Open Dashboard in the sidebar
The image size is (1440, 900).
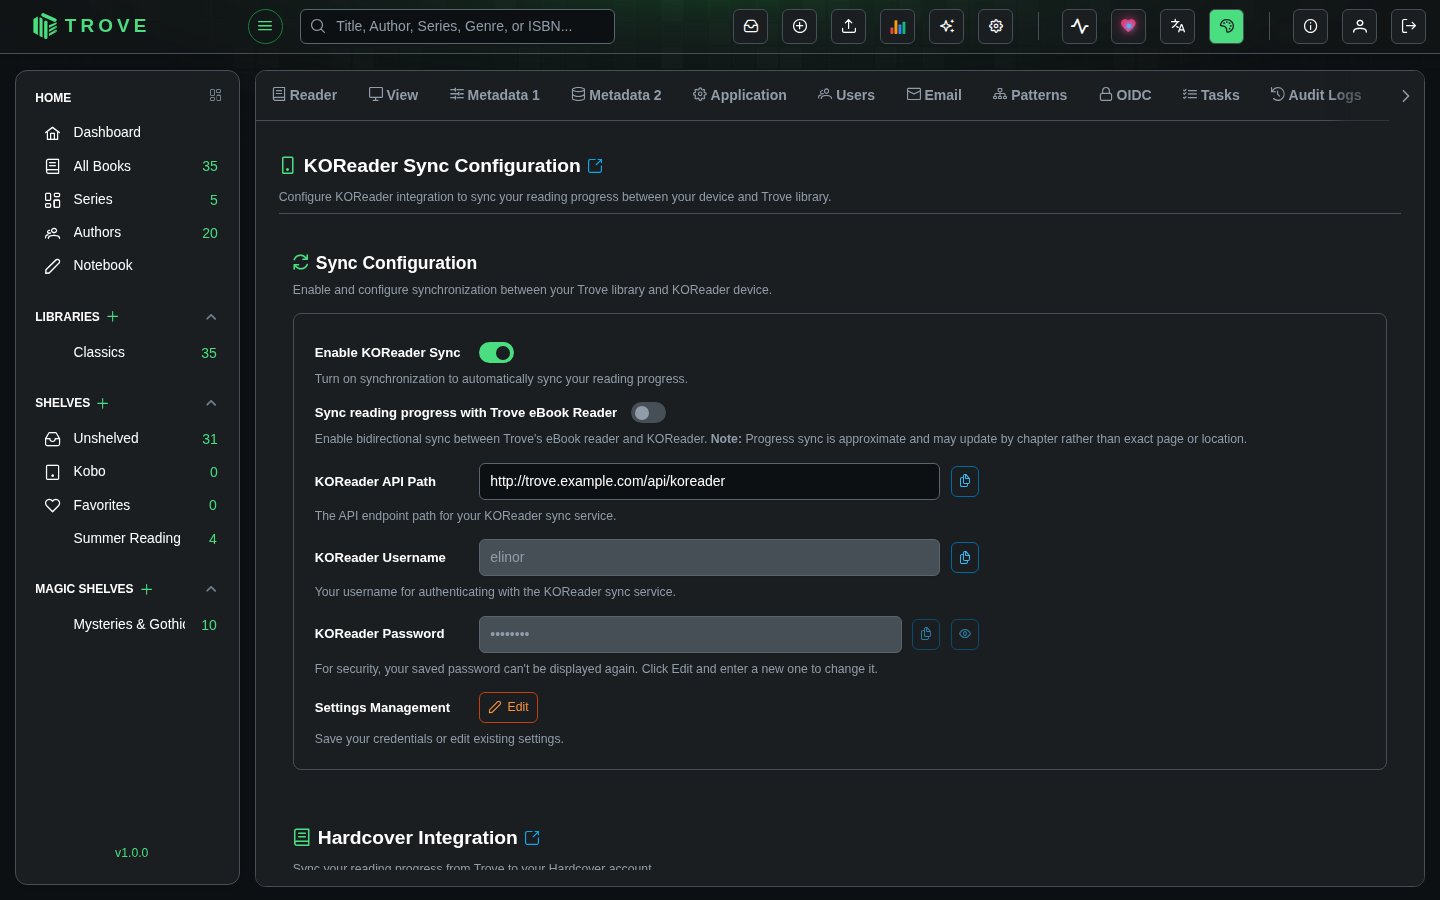[x=127, y=132]
